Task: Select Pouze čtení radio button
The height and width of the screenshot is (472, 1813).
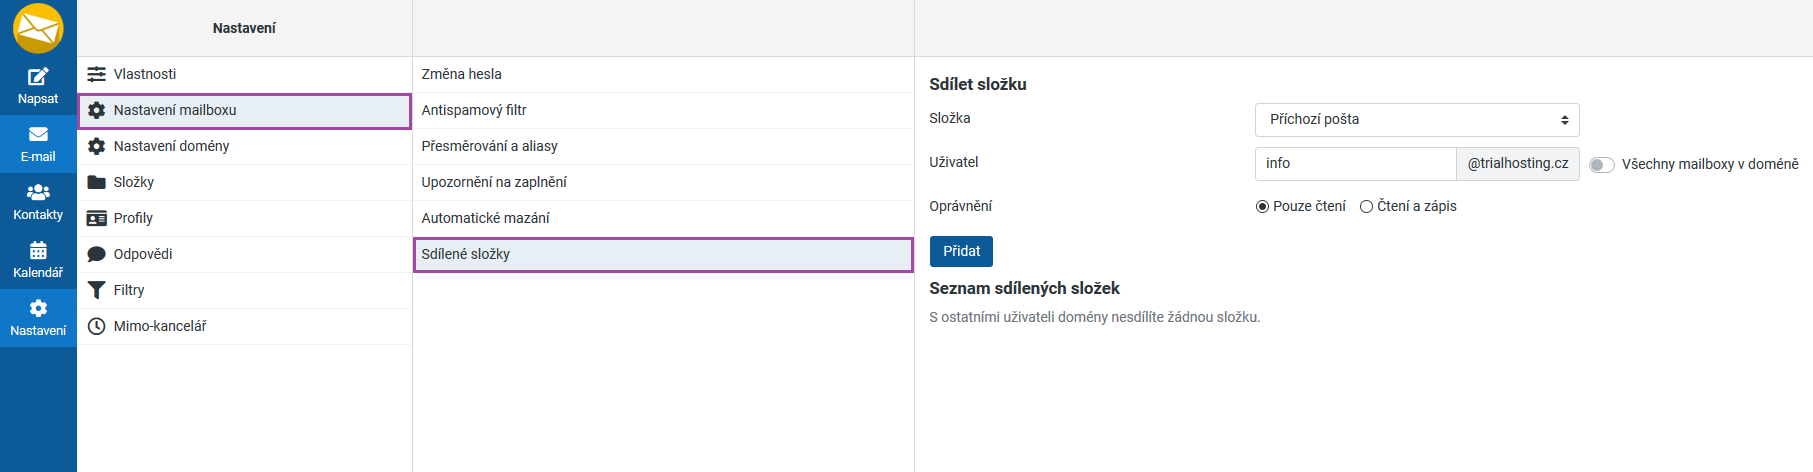Action: coord(1262,207)
